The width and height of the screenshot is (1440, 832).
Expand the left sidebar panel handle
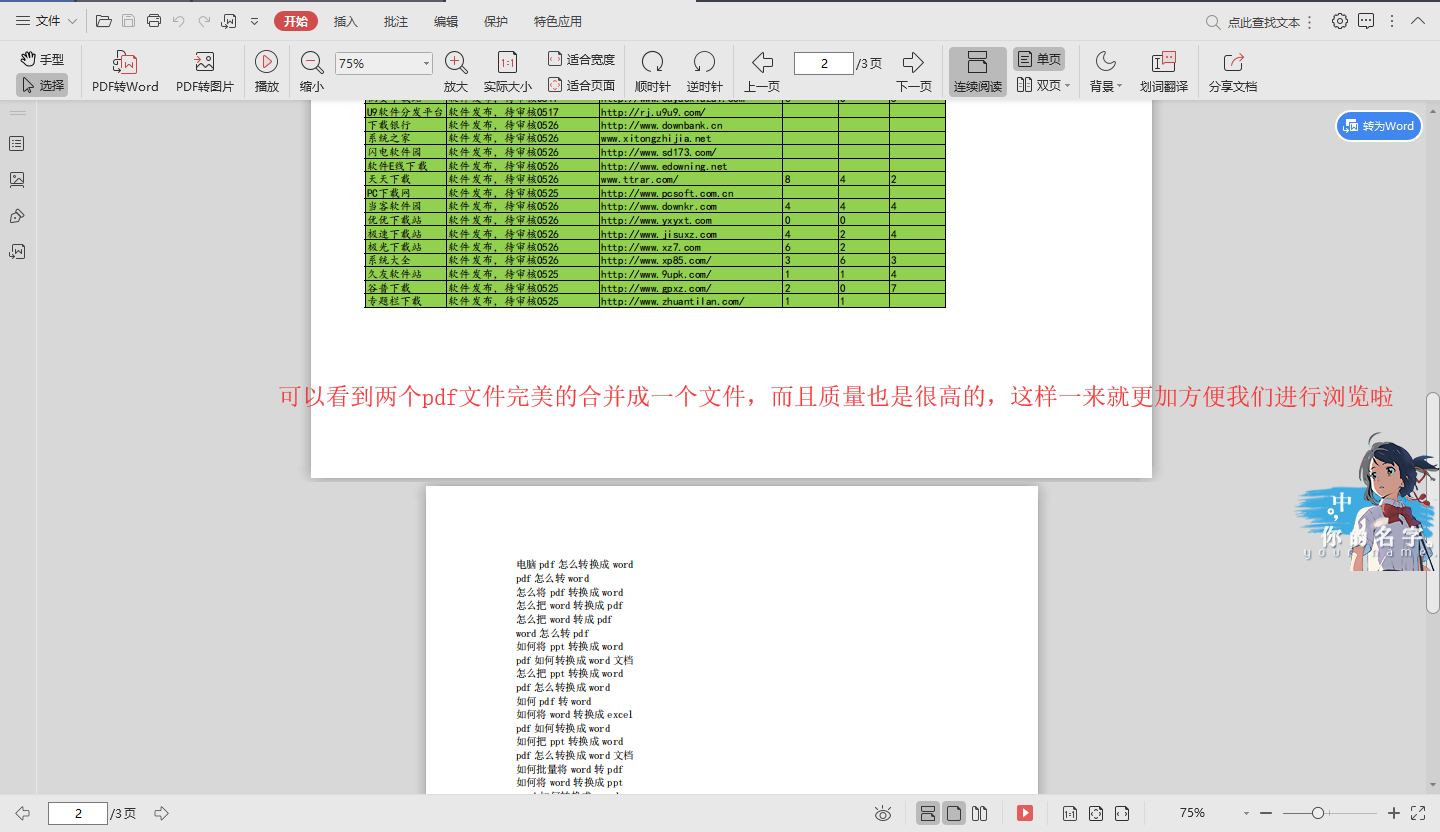[18, 112]
